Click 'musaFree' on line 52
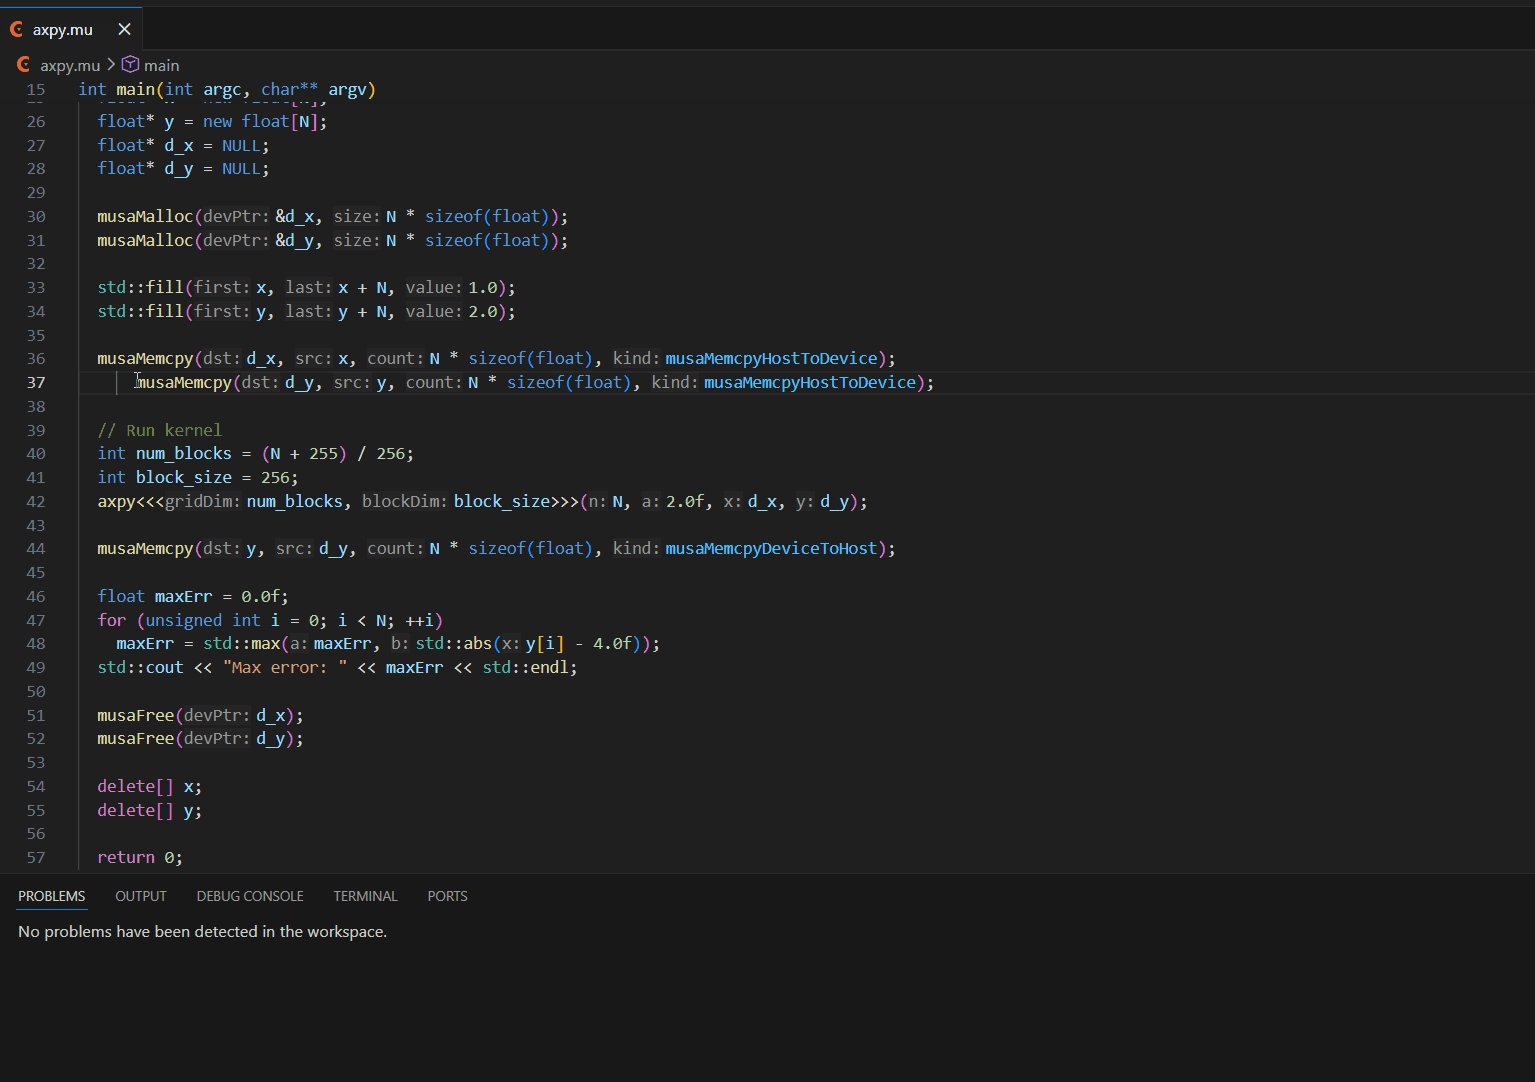This screenshot has width=1535, height=1082. (136, 738)
